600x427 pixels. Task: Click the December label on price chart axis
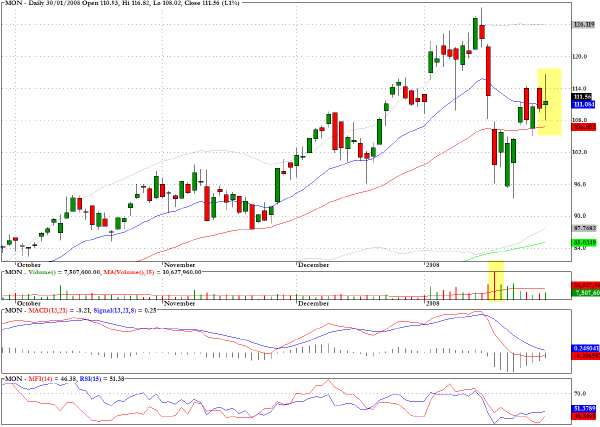tap(313, 265)
